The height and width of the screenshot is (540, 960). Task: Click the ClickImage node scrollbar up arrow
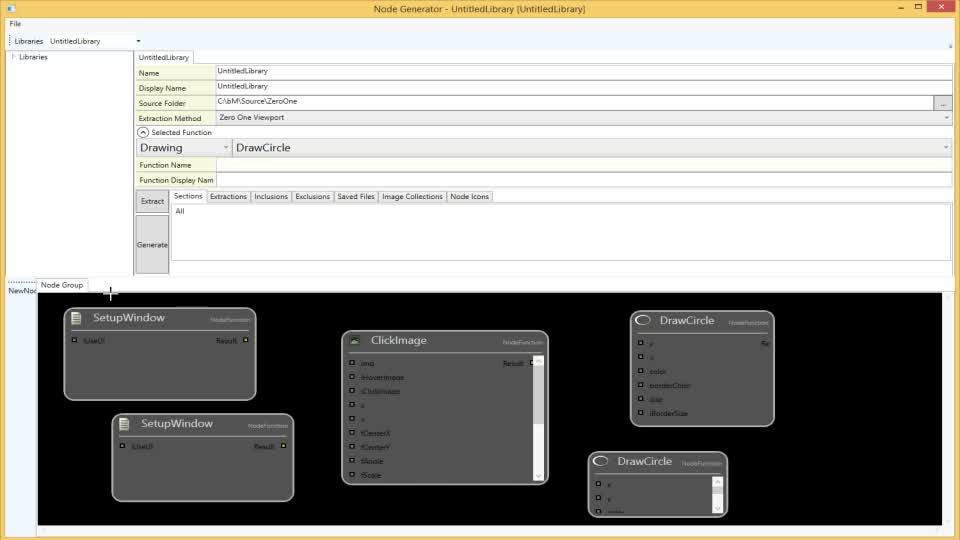538,361
